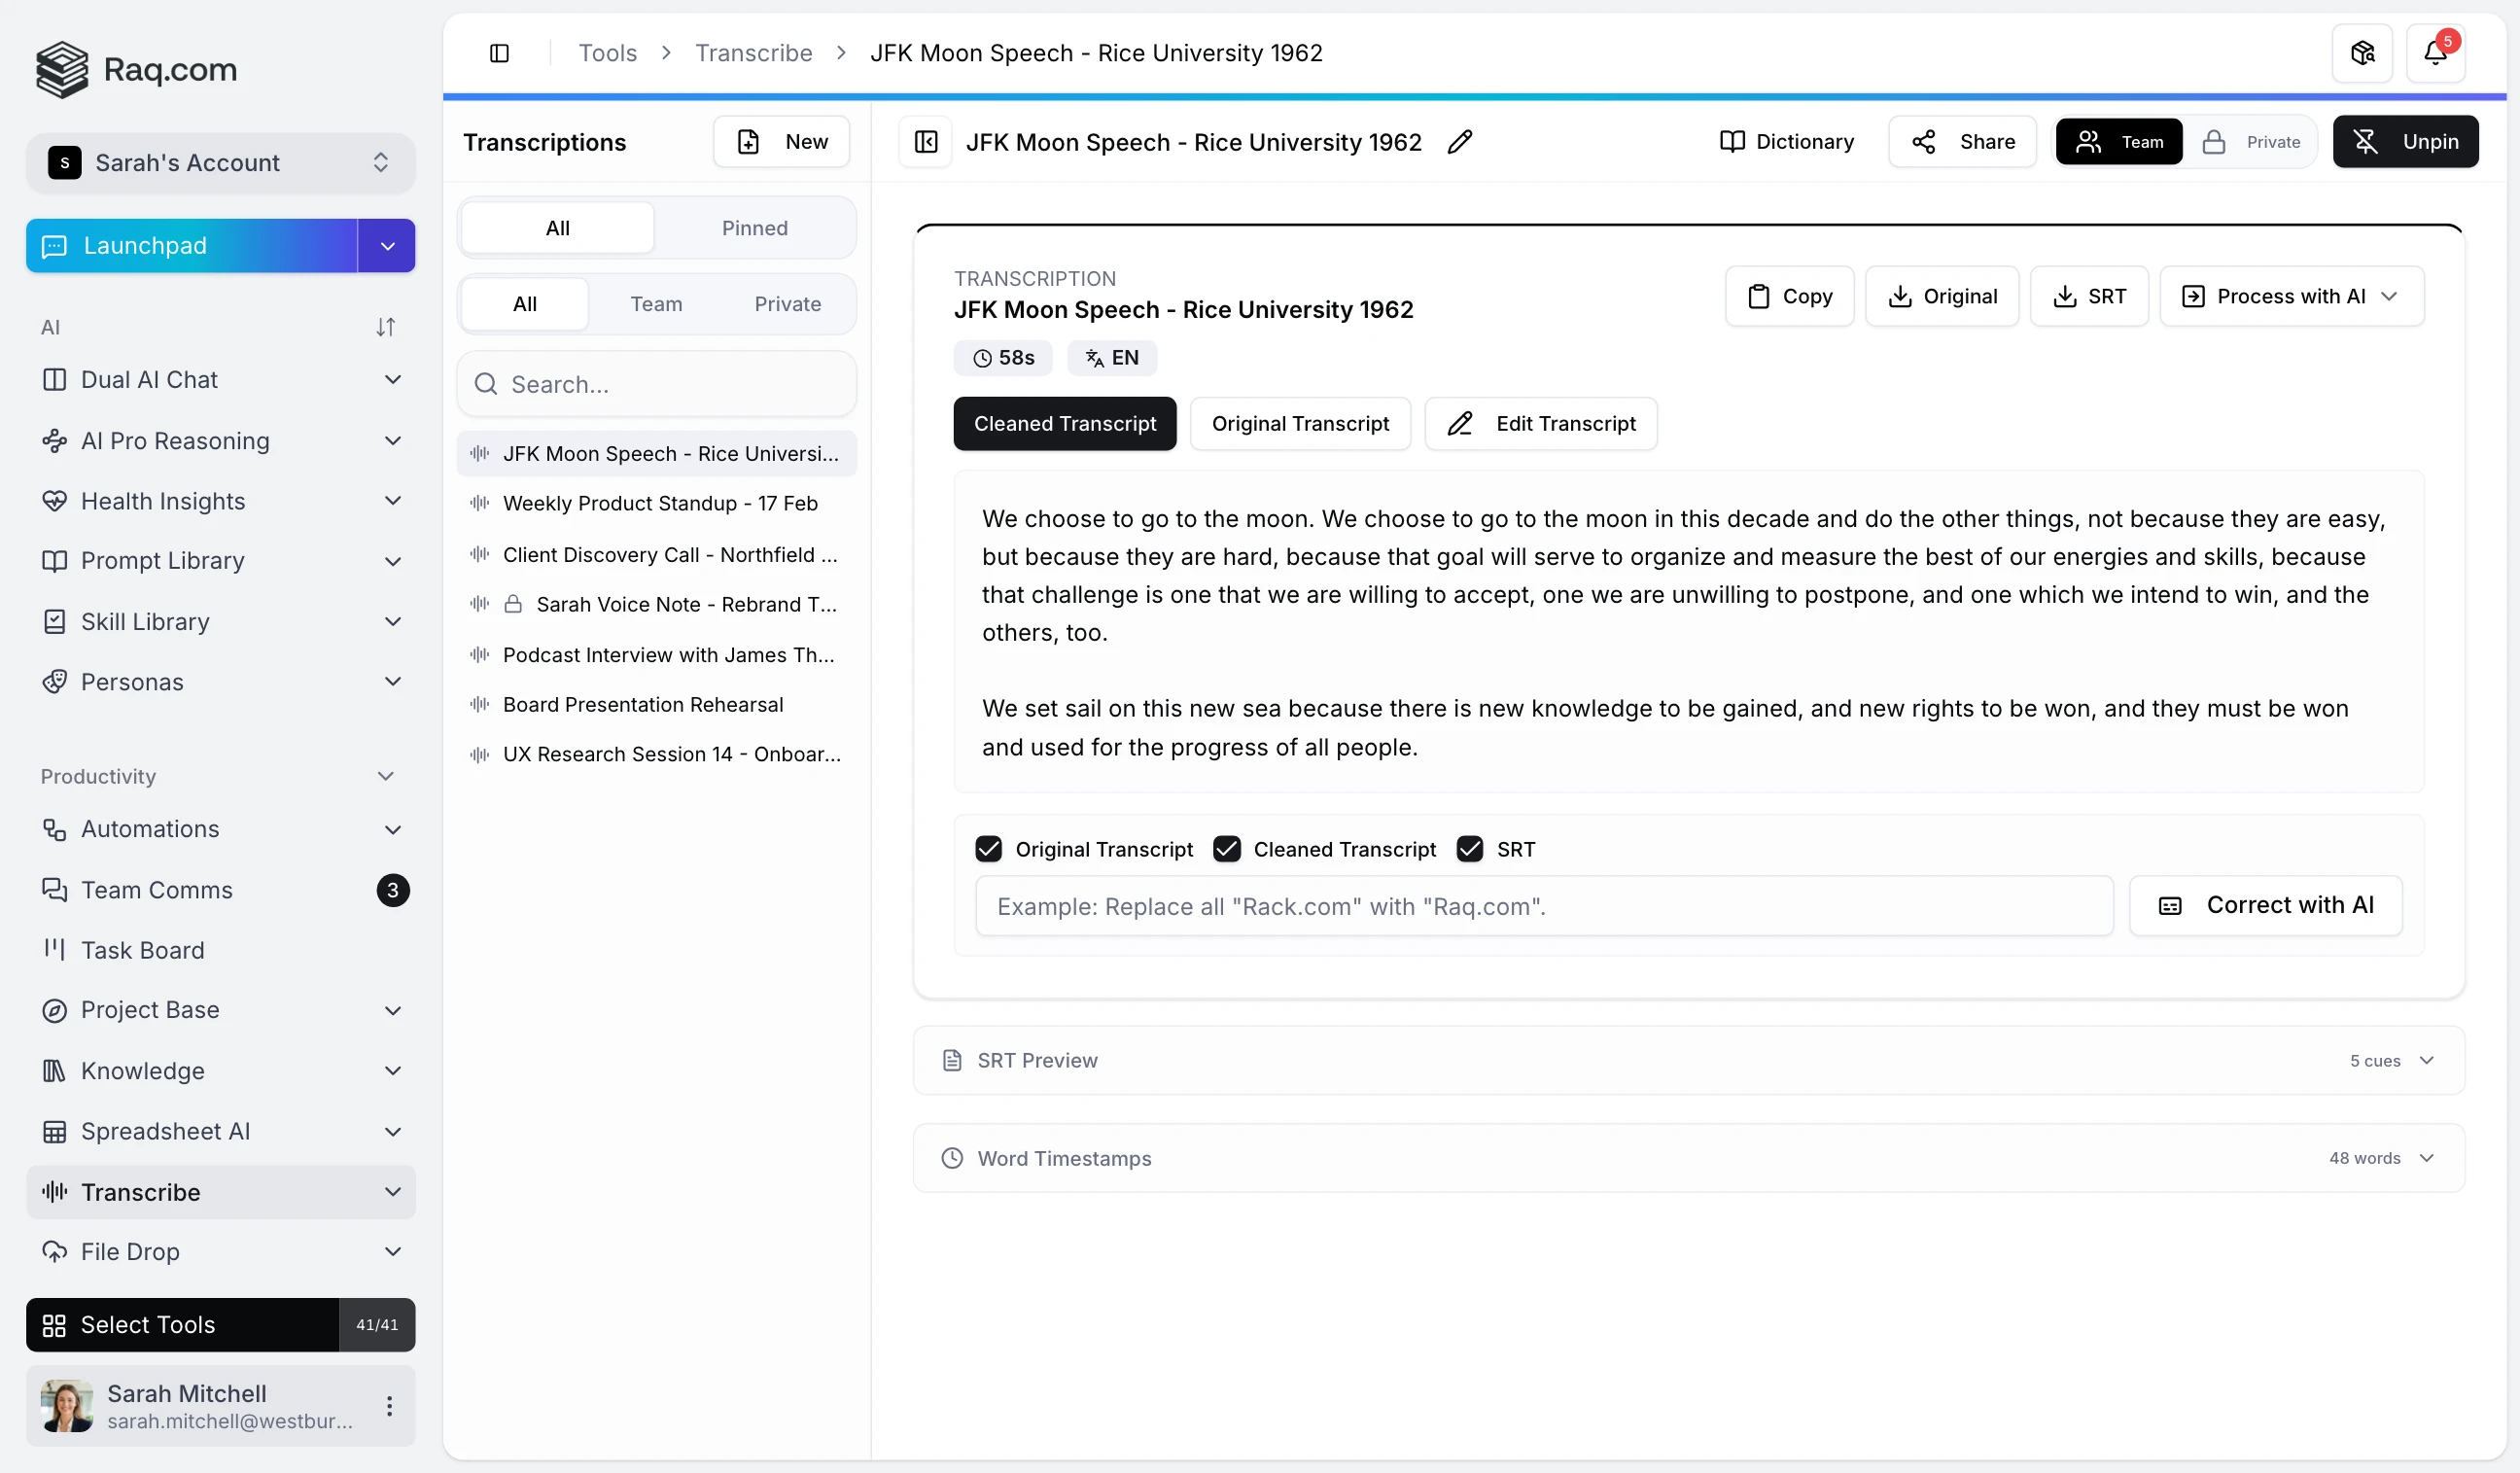Click the Raq.com logo
The height and width of the screenshot is (1473, 2520).
pyautogui.click(x=137, y=69)
